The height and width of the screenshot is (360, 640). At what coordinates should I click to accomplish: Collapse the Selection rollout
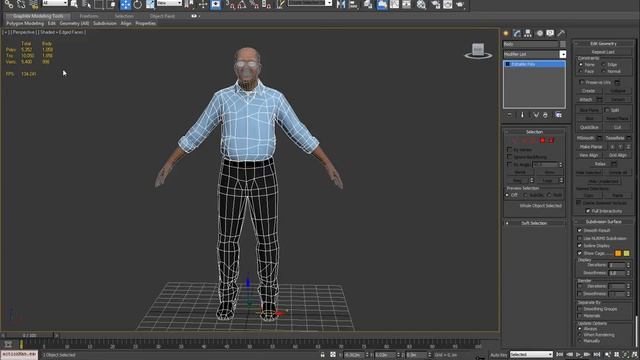(534, 132)
